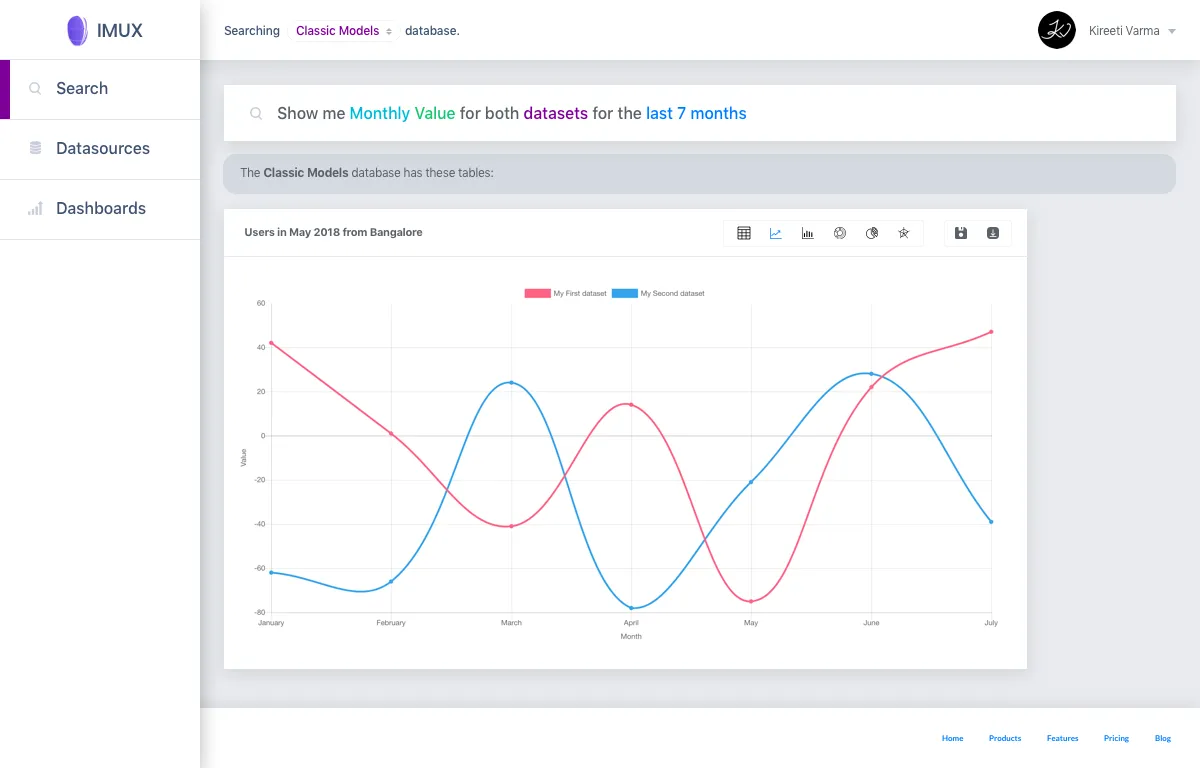Click the search query input field
1200x768 pixels.
699,113
